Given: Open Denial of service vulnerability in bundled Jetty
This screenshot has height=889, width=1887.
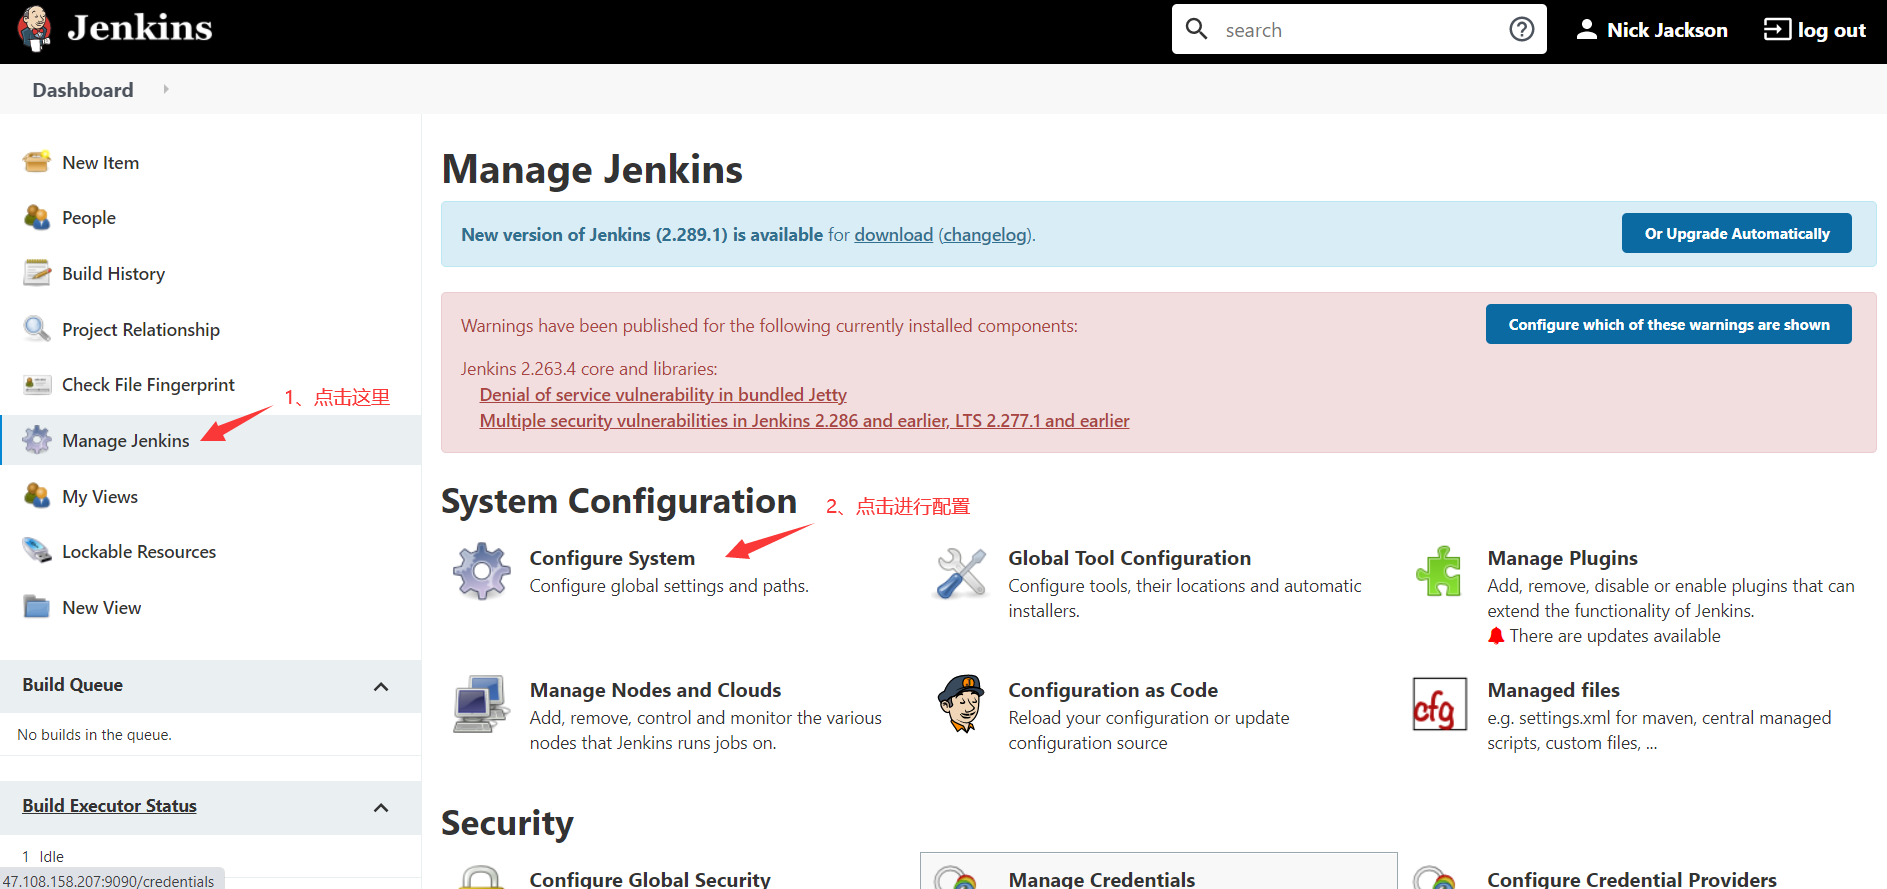Looking at the screenshot, I should pyautogui.click(x=663, y=394).
